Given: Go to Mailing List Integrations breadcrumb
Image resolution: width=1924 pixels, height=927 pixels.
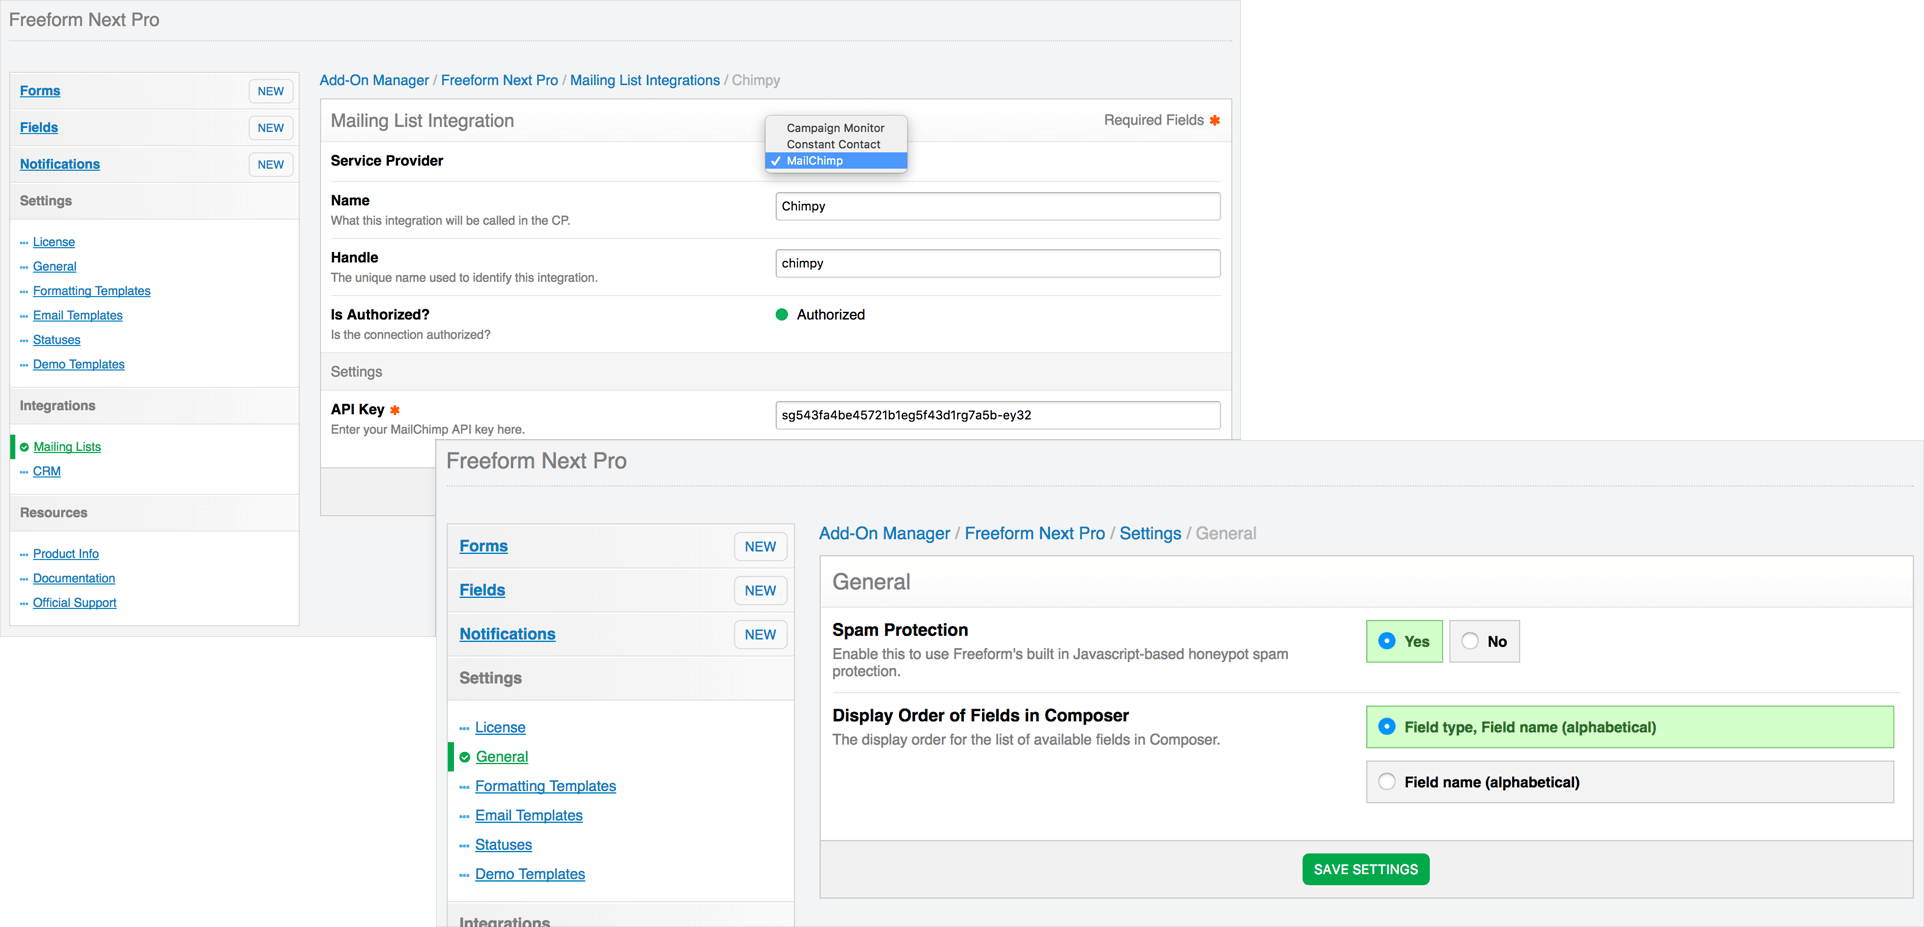Looking at the screenshot, I should [x=645, y=80].
